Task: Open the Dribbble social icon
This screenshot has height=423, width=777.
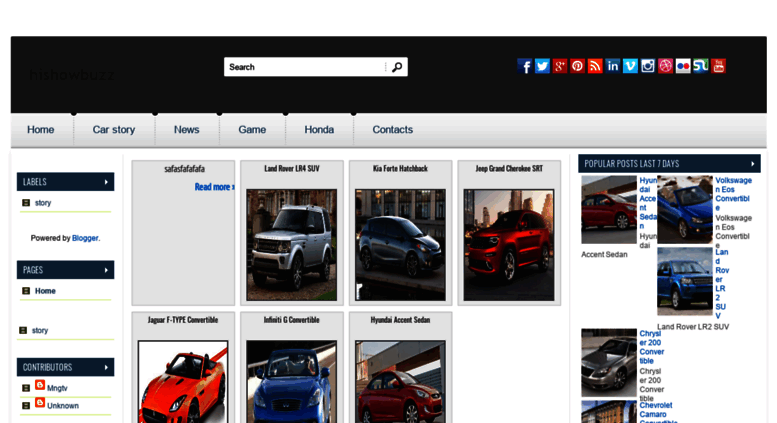Action: point(666,66)
